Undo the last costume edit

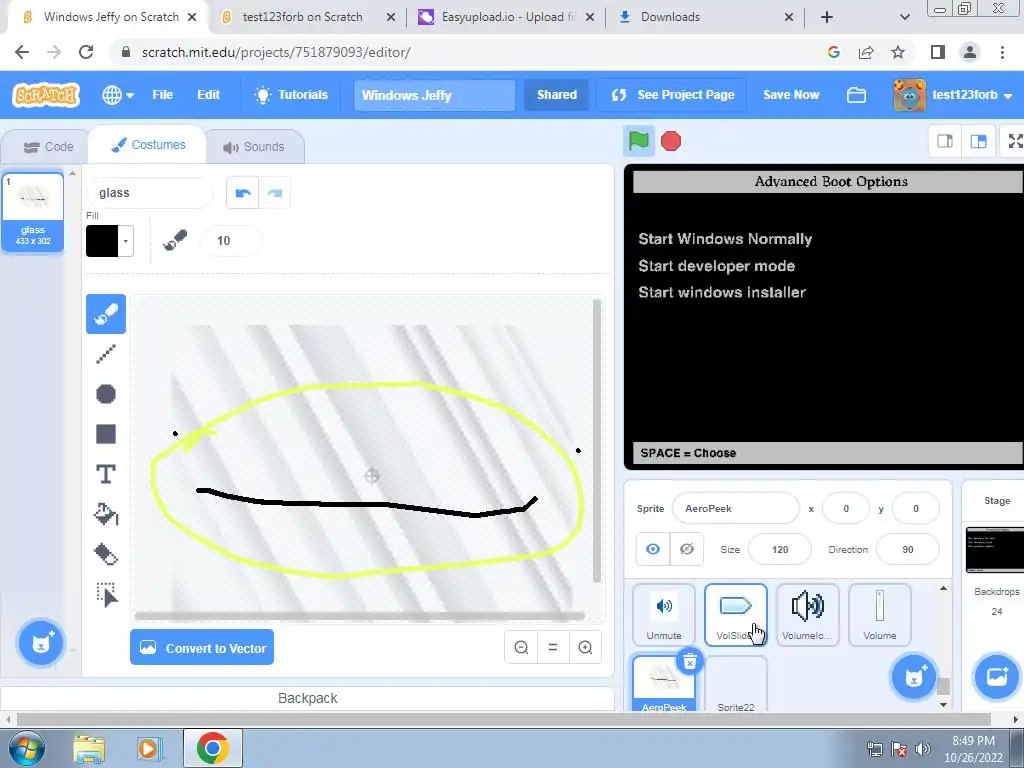[242, 193]
